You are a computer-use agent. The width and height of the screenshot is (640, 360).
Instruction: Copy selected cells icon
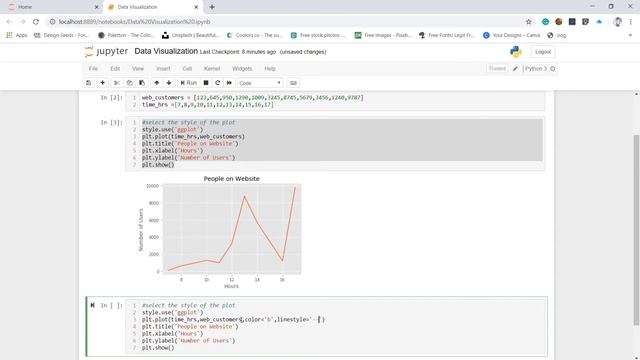[x=129, y=83]
